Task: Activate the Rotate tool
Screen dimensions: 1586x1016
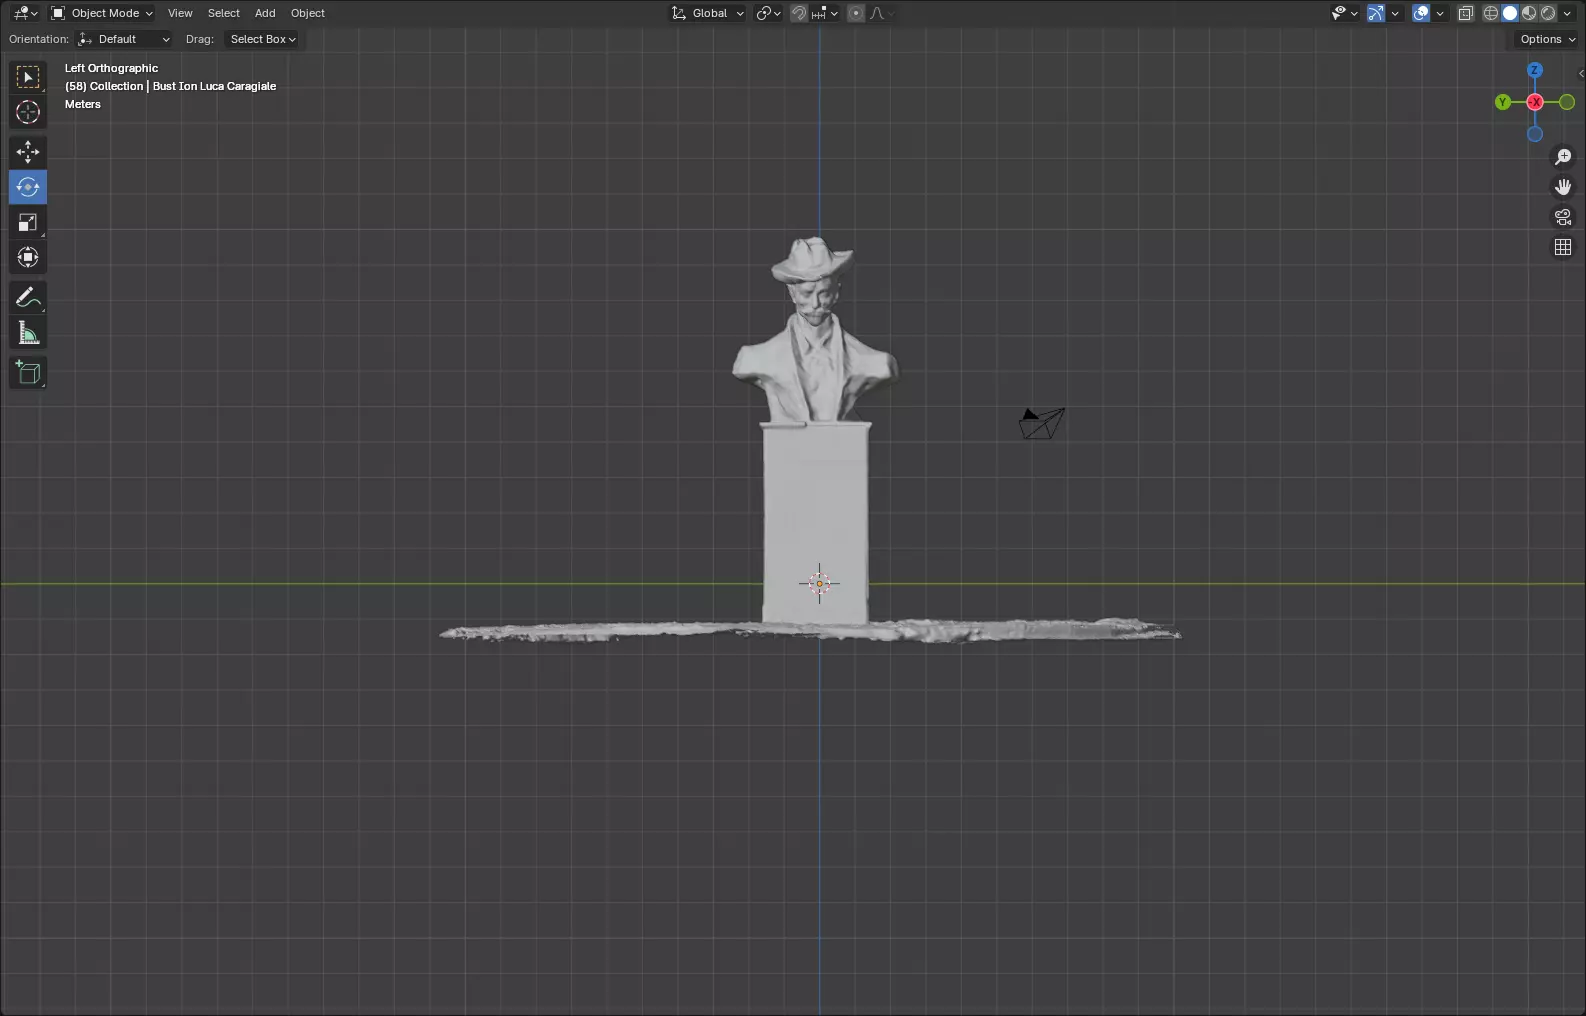Action: pos(28,187)
